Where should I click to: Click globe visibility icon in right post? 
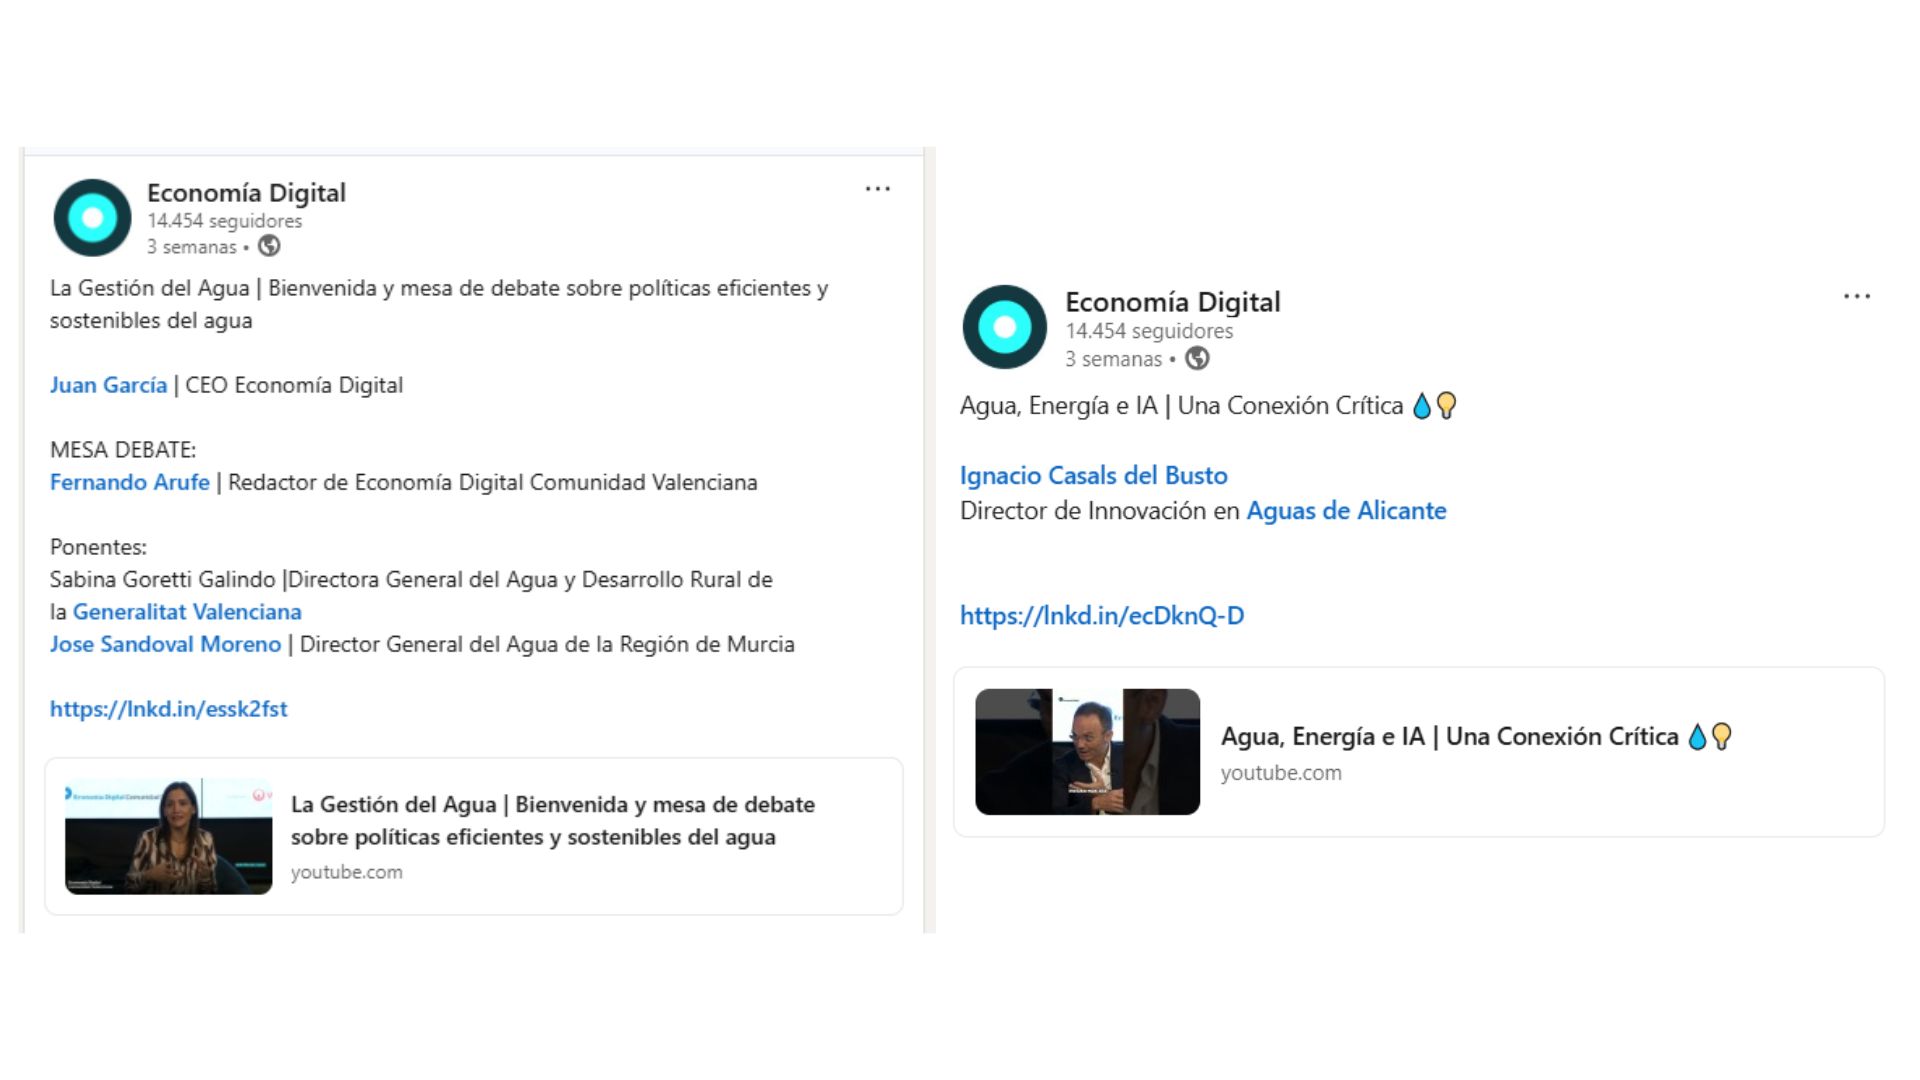[1197, 358]
